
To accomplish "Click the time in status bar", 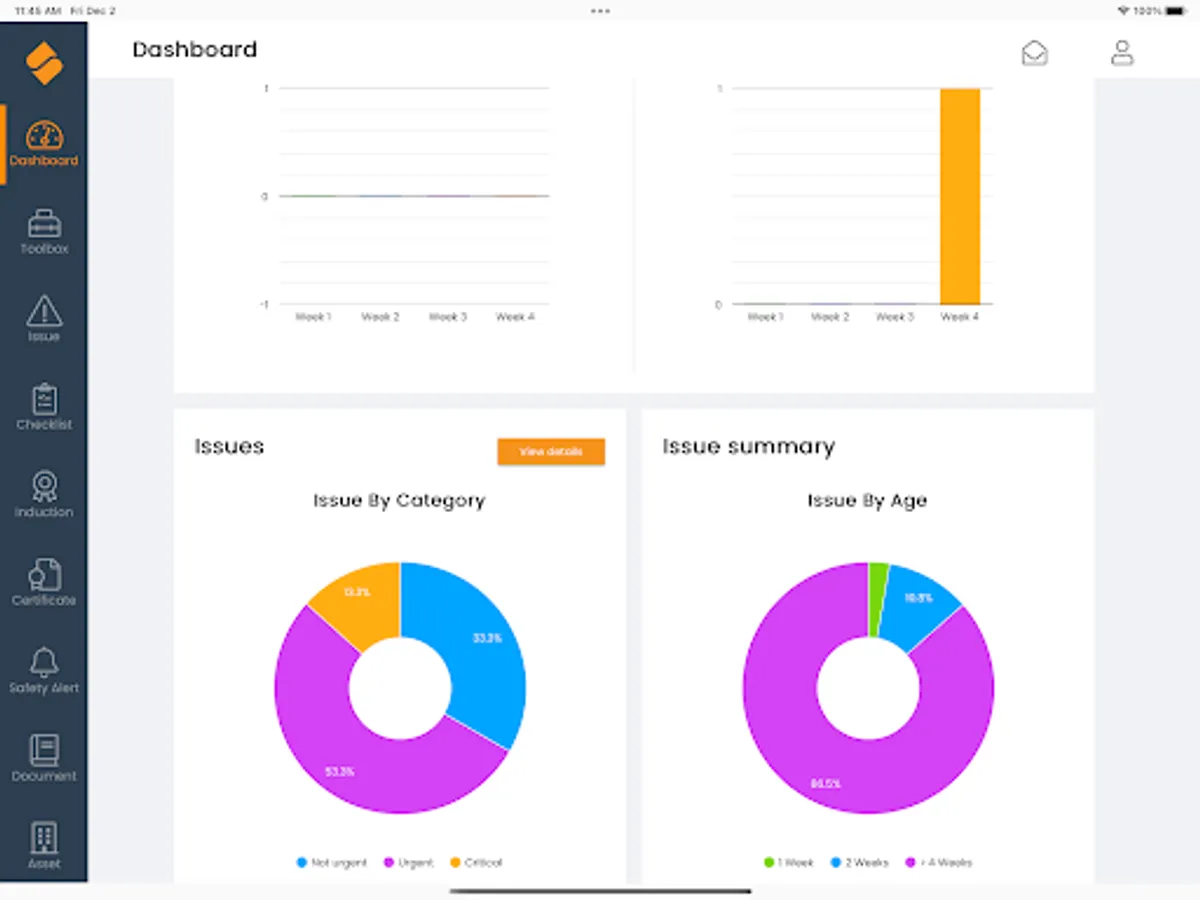I will [38, 11].
